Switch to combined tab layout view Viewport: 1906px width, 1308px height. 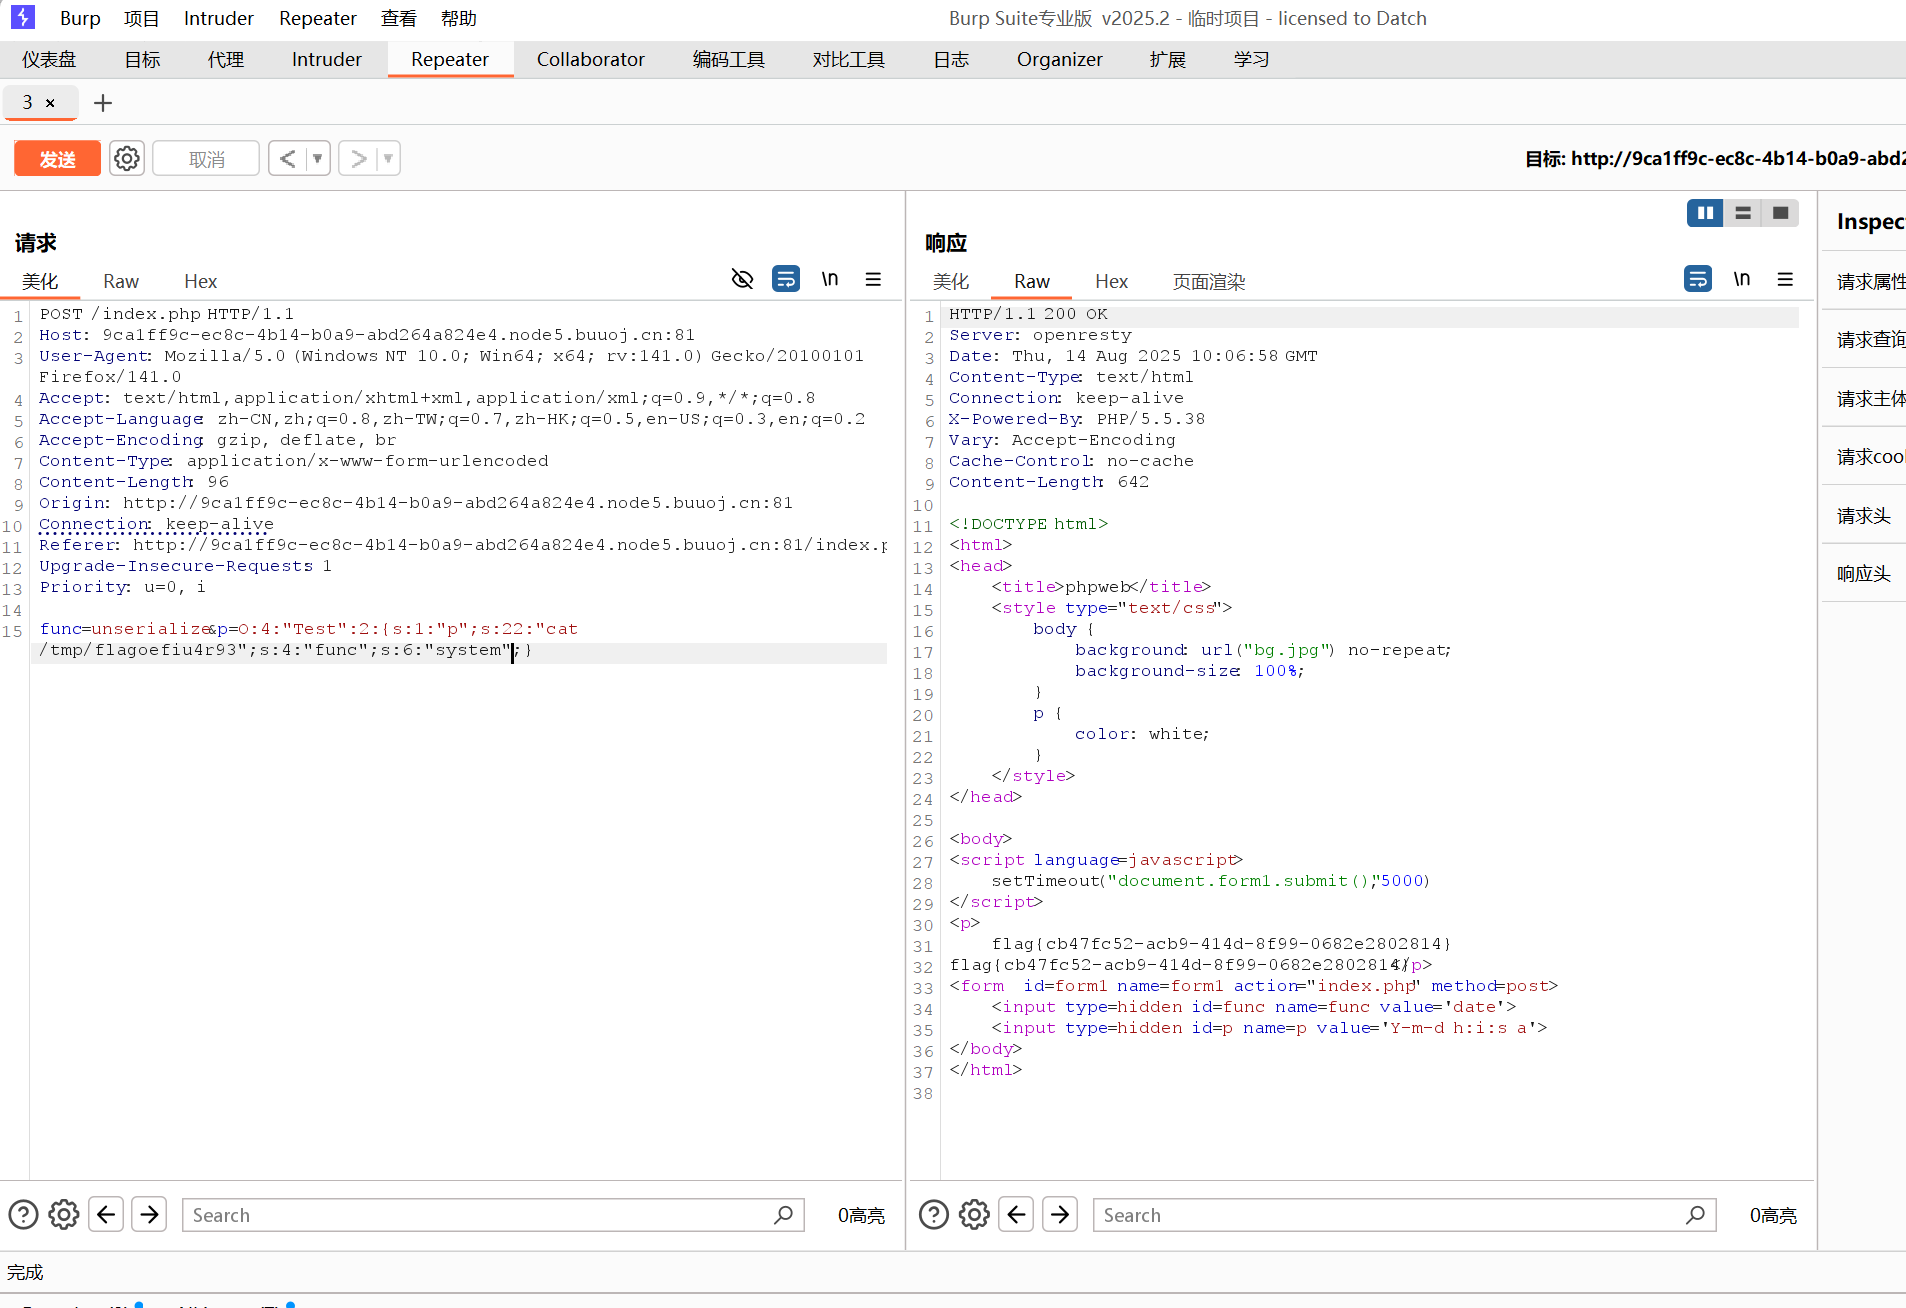pos(1780,212)
